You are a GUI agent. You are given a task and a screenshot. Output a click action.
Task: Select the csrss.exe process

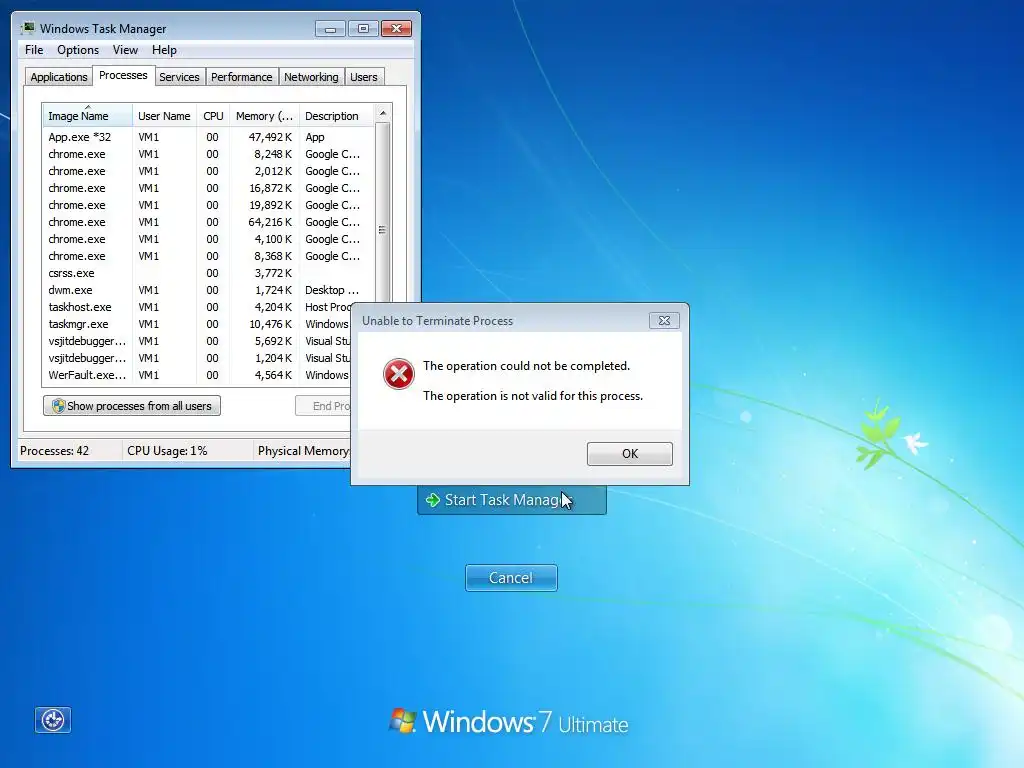208,273
